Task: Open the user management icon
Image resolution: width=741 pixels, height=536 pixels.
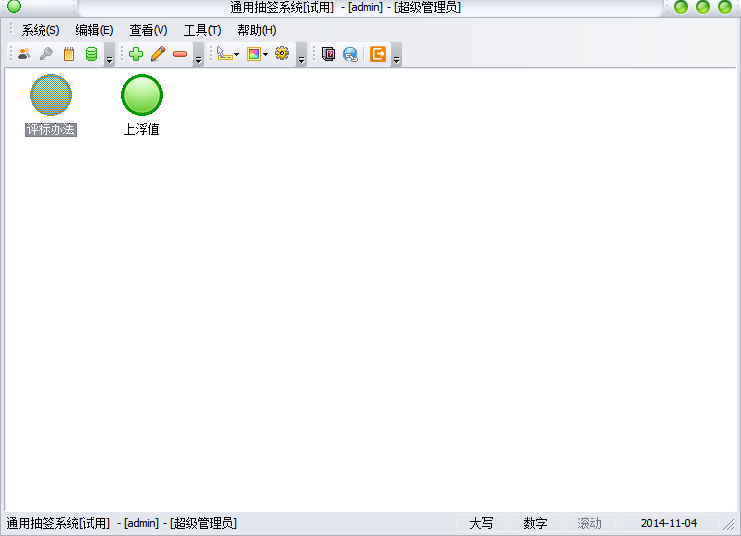Action: (24, 54)
